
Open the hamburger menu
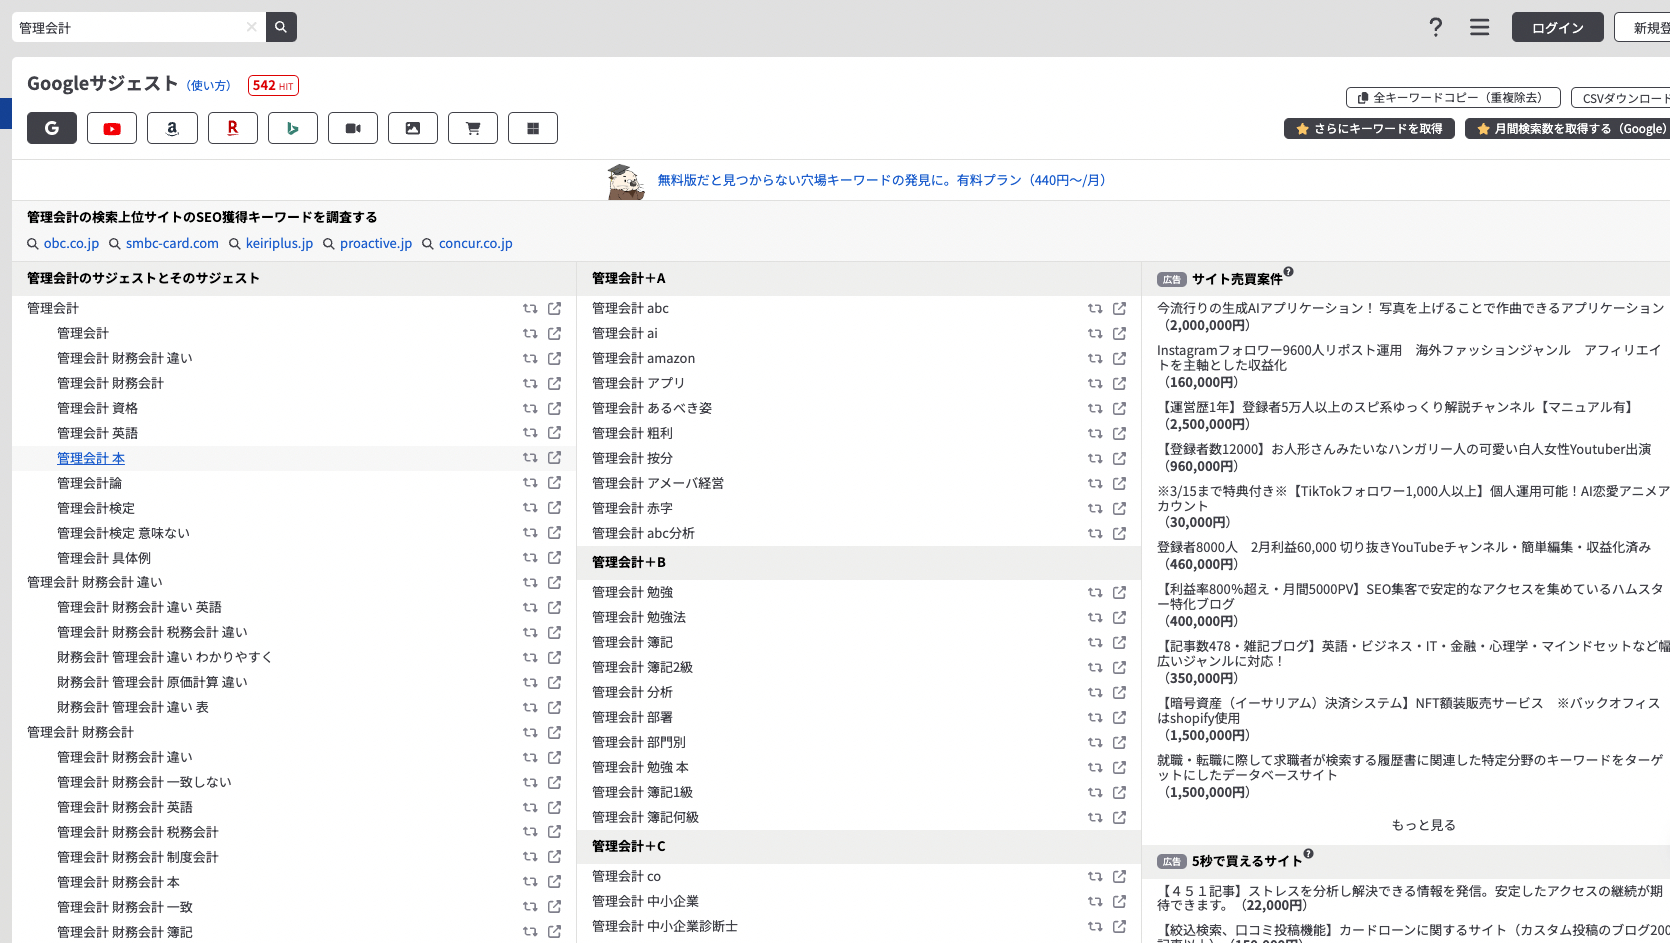click(1479, 27)
